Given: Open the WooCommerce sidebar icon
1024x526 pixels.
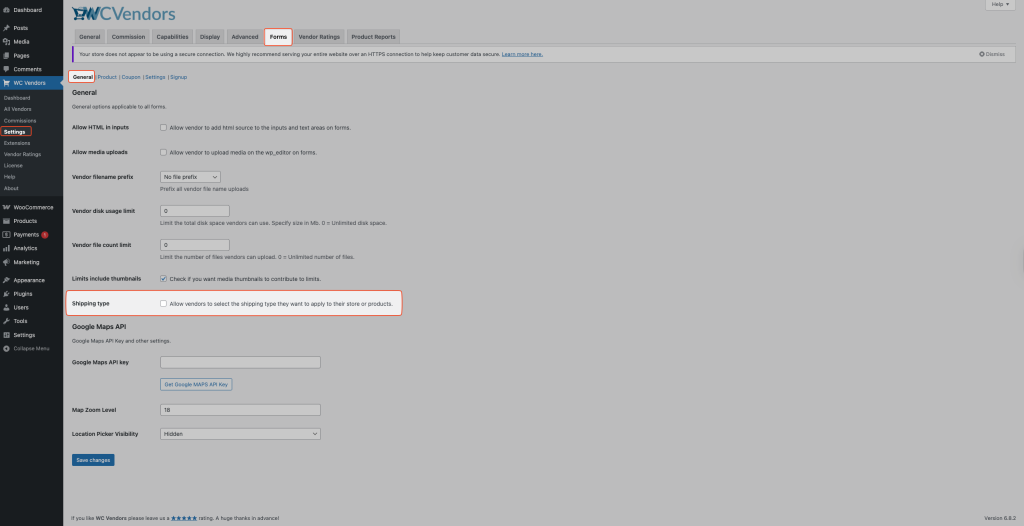Looking at the screenshot, I should pyautogui.click(x=7, y=207).
